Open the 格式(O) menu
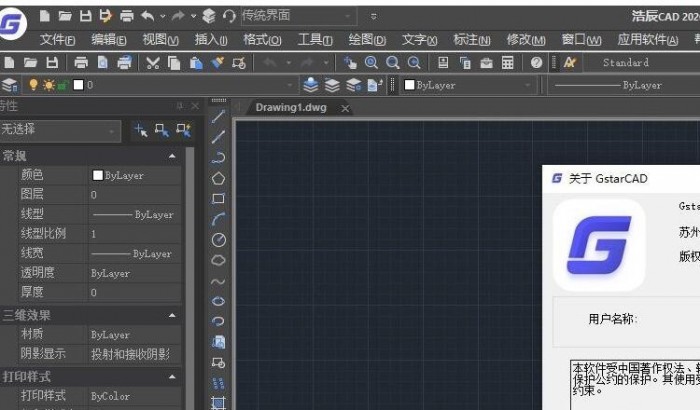 coord(262,40)
